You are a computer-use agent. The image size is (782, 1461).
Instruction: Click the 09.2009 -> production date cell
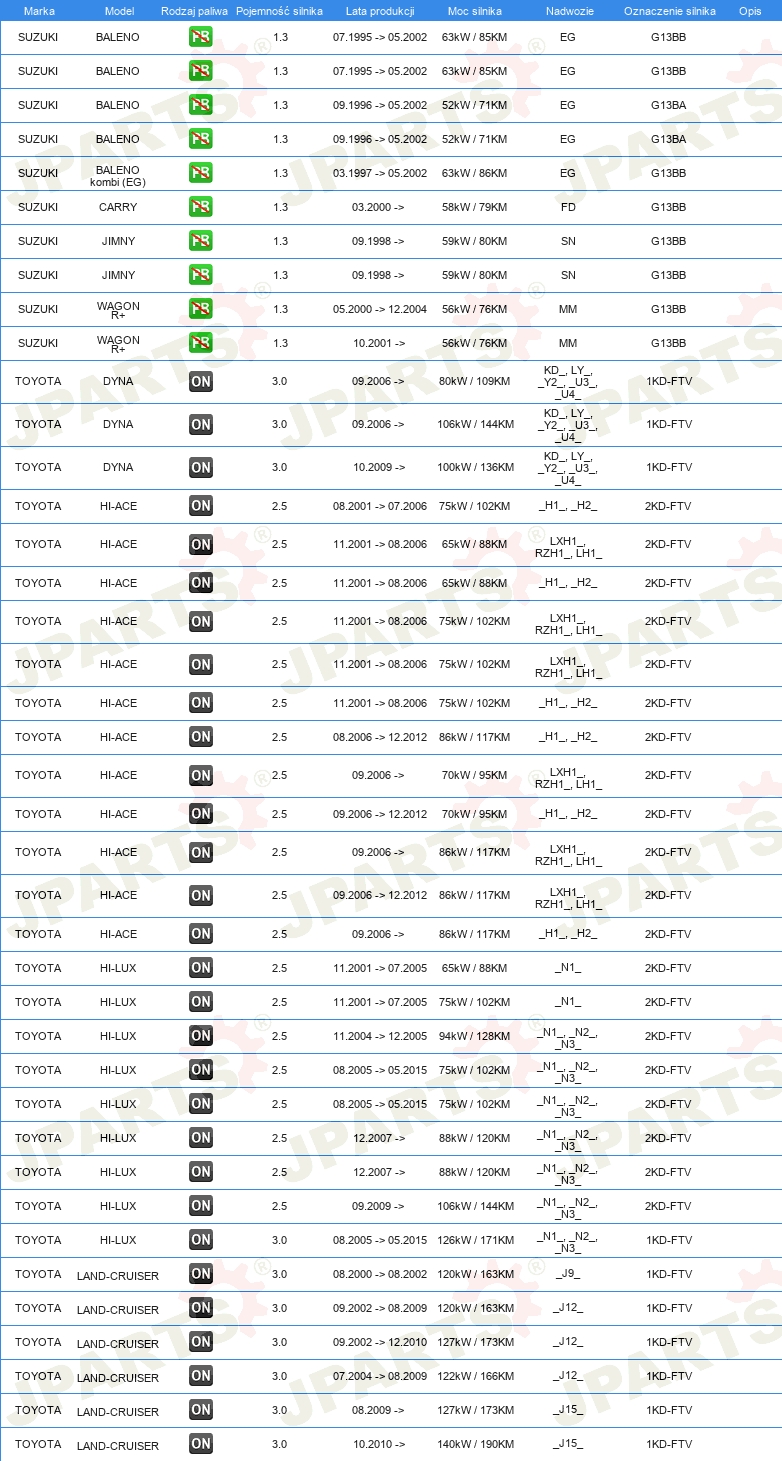[379, 1206]
